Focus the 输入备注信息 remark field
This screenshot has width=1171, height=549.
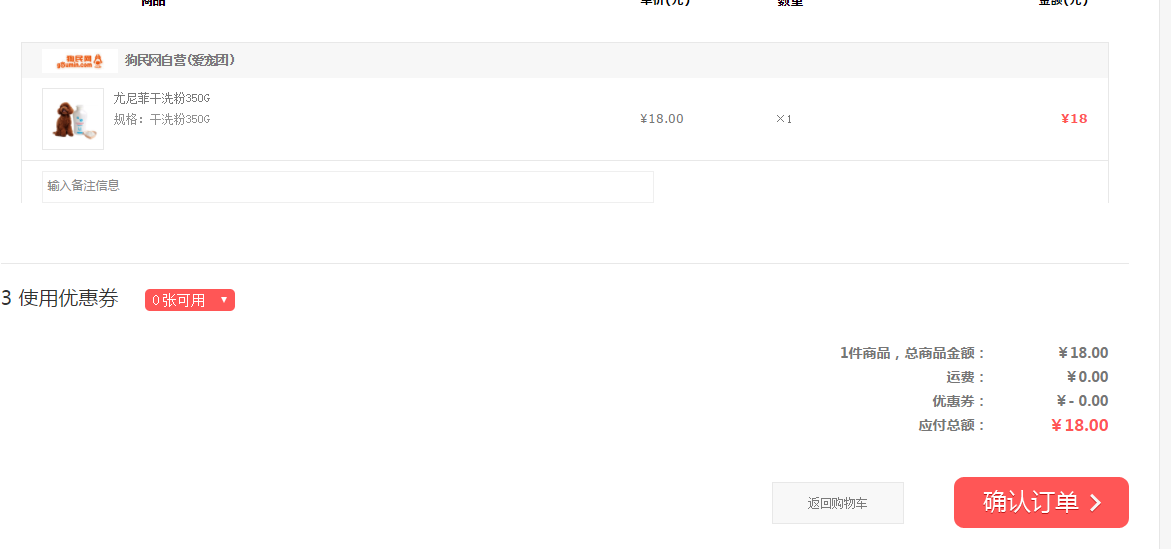tap(348, 187)
